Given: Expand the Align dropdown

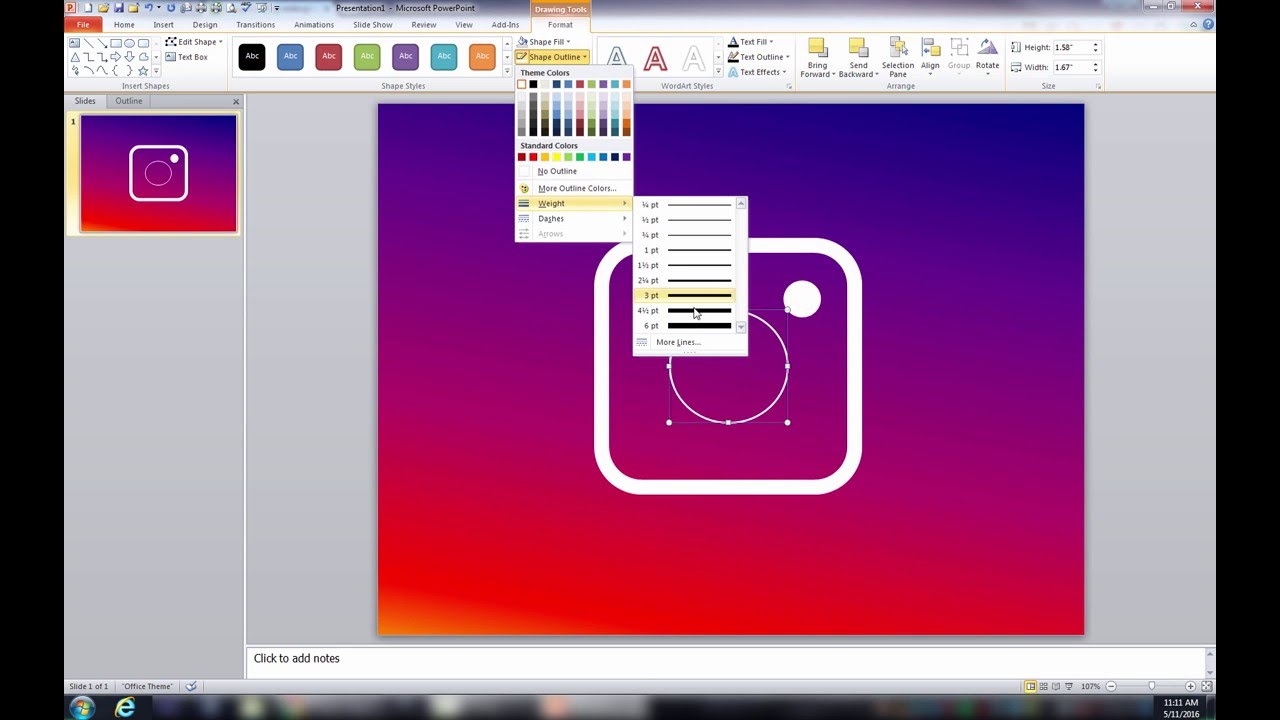Looking at the screenshot, I should [x=930, y=58].
